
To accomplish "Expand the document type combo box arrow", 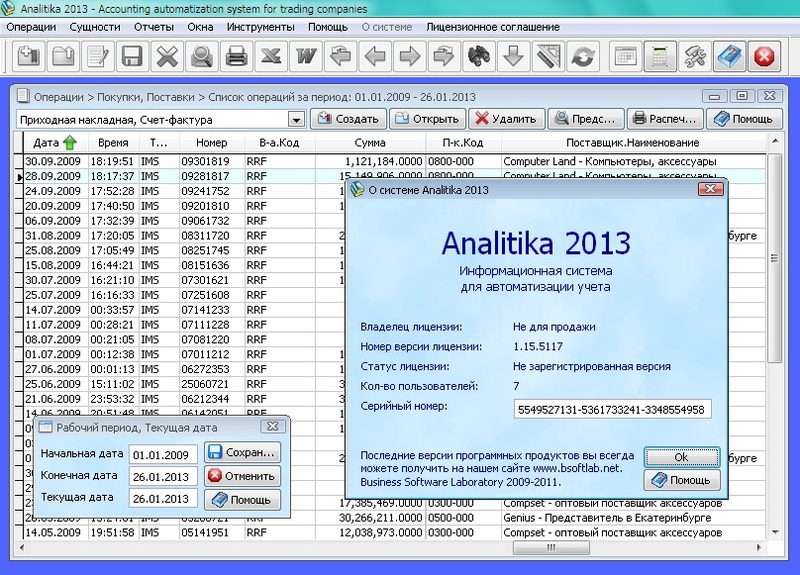I will [x=296, y=120].
